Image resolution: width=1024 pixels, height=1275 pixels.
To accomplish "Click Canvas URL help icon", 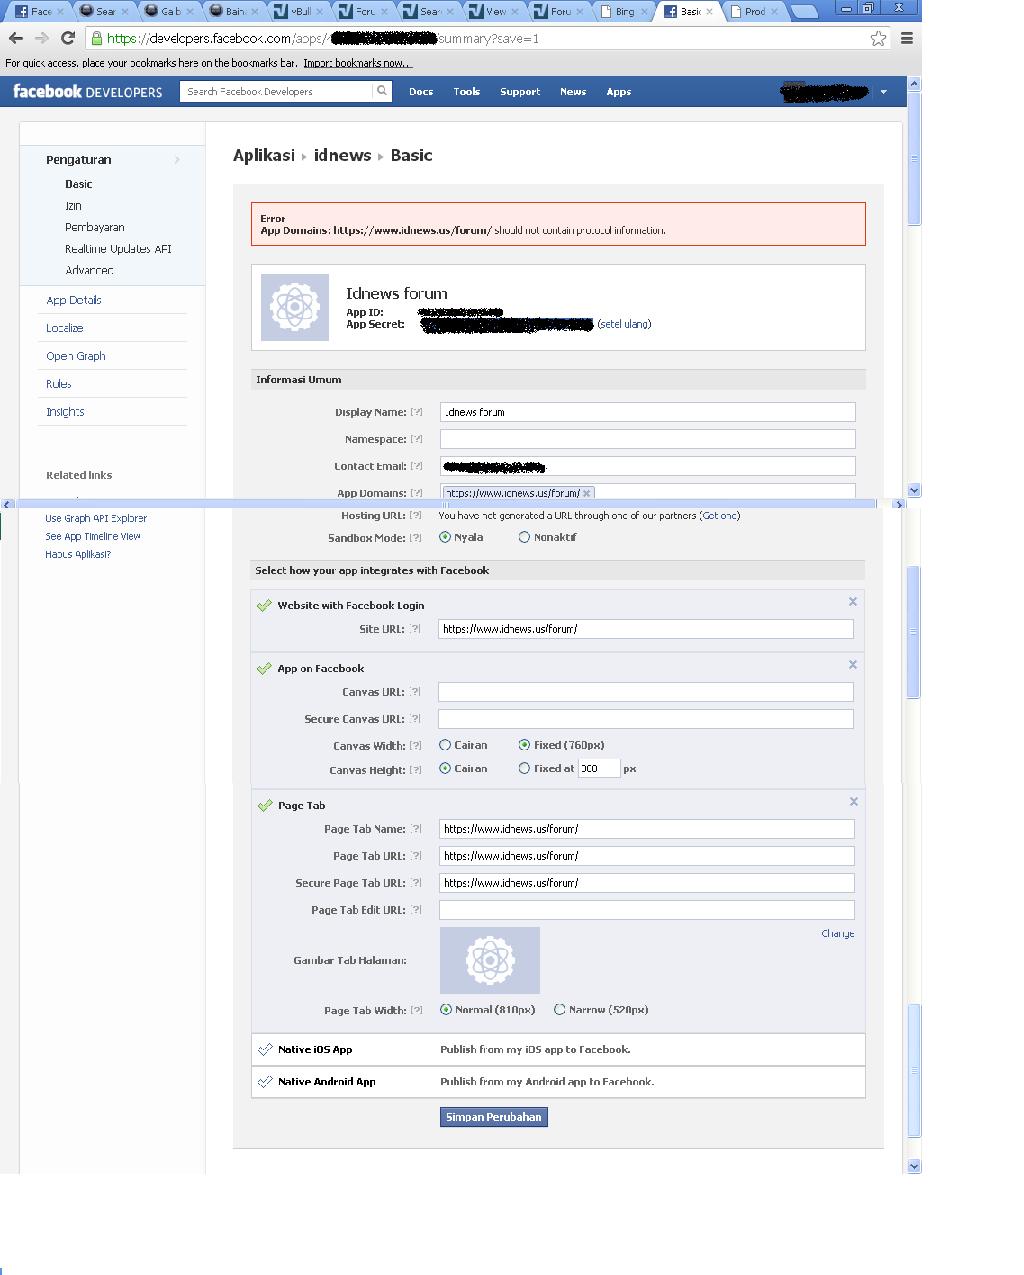I will tap(416, 692).
